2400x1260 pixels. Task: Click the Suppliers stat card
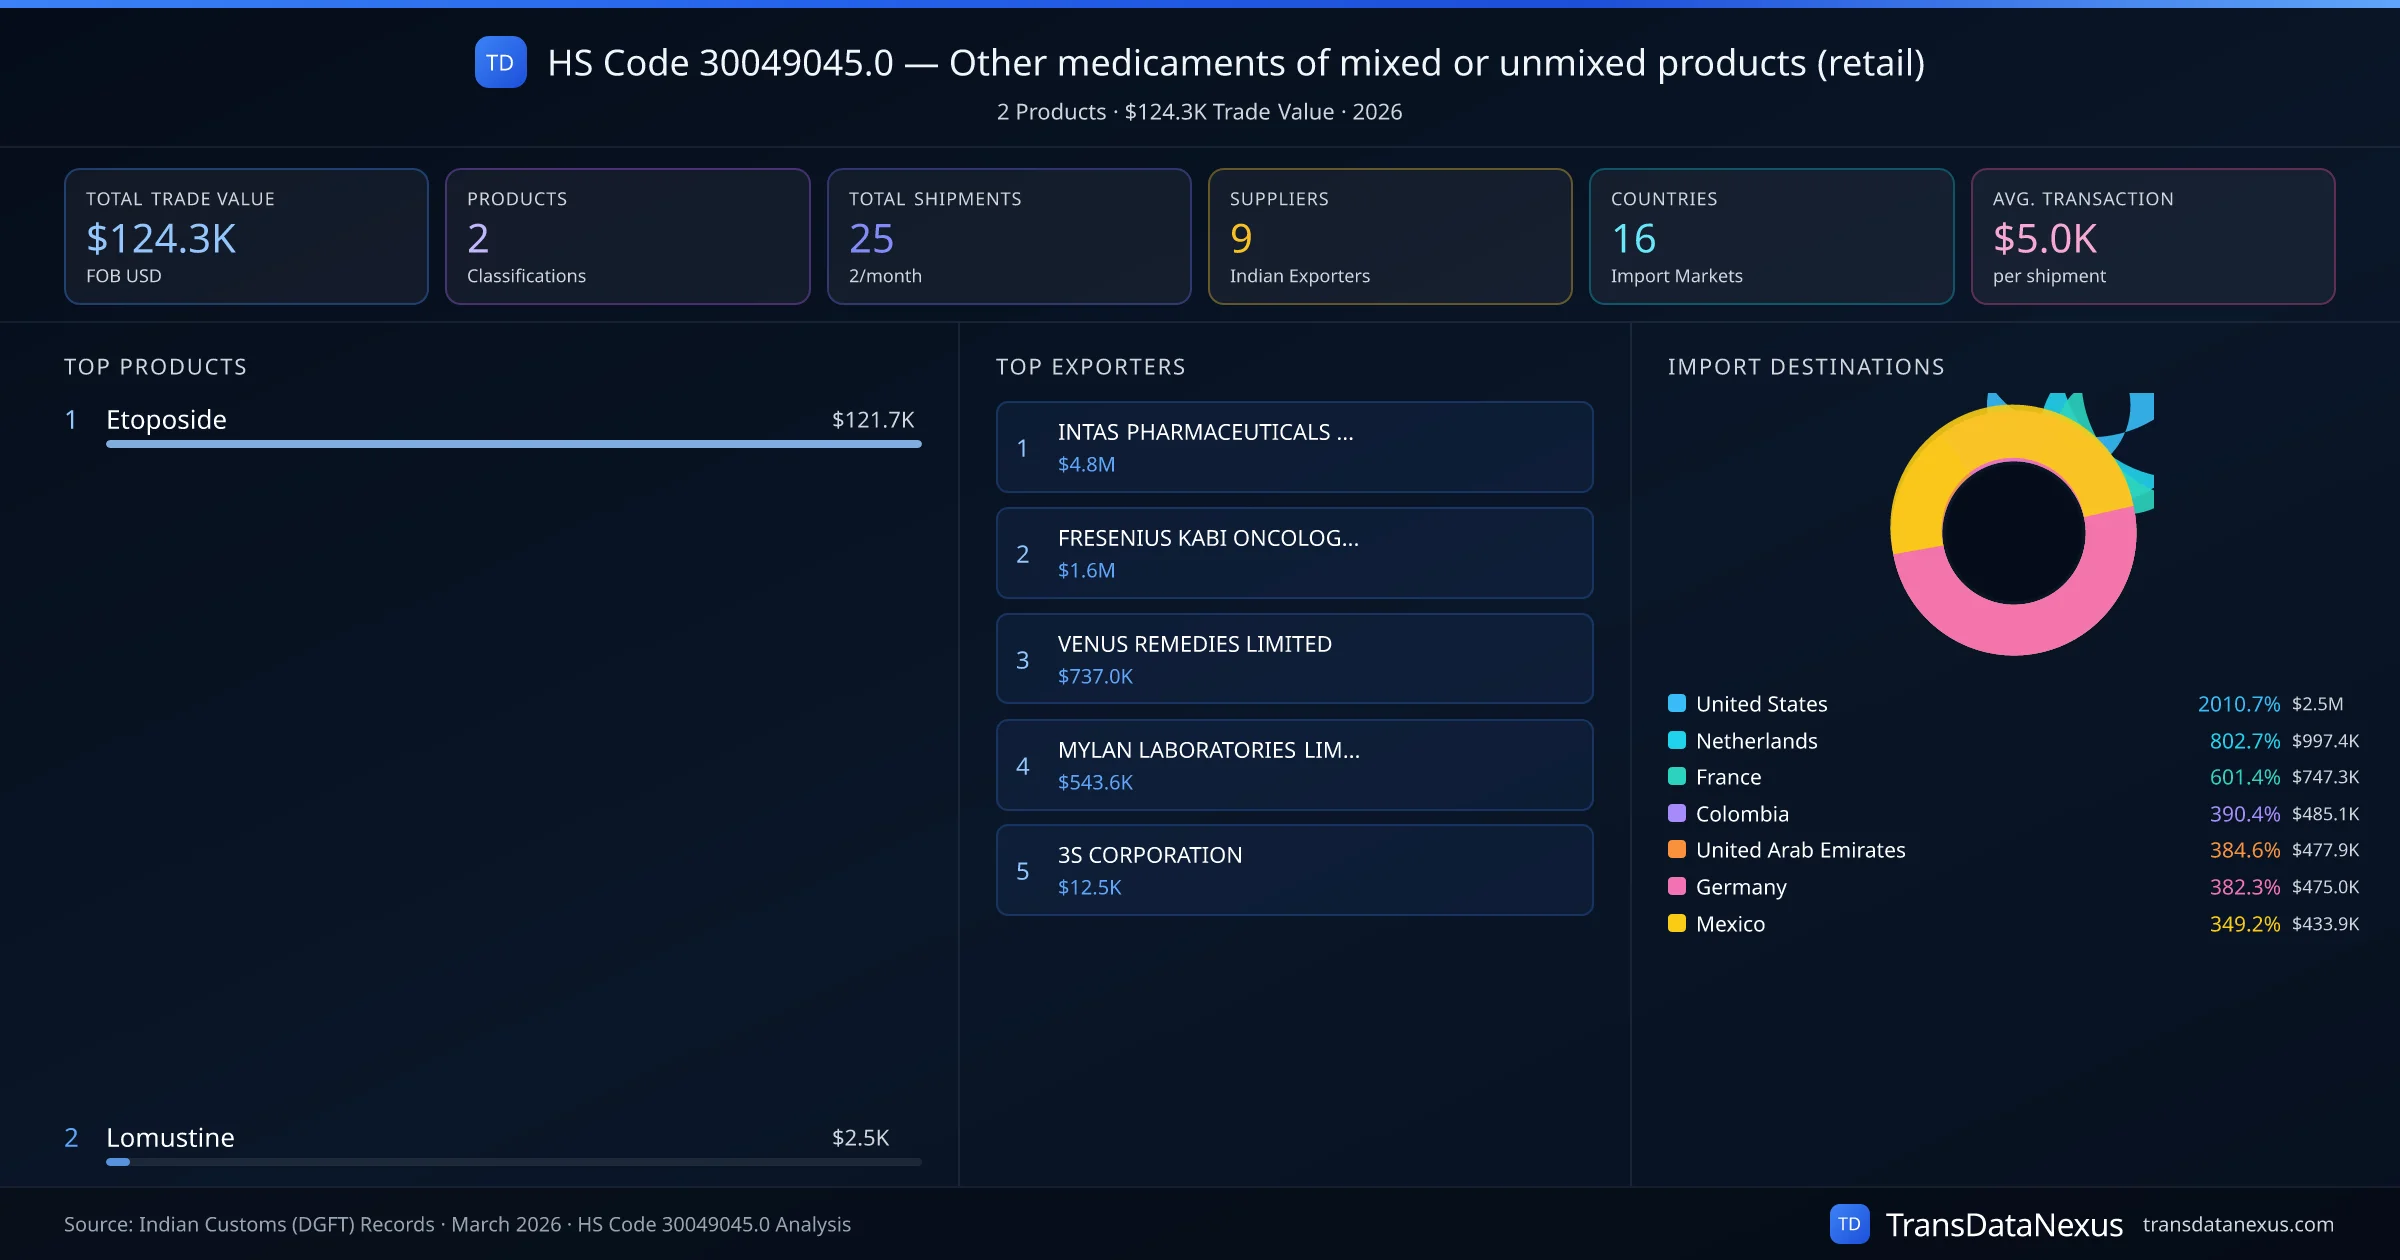(x=1389, y=236)
